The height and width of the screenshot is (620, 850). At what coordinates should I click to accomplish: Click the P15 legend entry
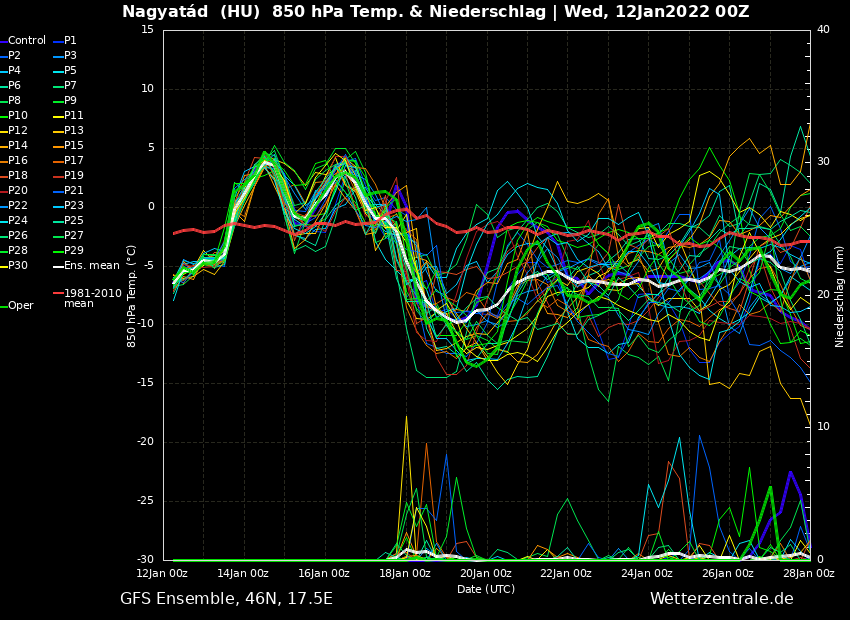click(x=73, y=146)
